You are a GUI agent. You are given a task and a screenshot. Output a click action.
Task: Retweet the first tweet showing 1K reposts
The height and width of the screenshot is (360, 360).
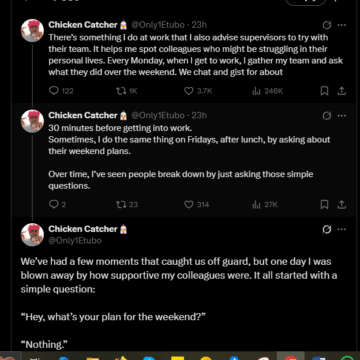pyautogui.click(x=127, y=91)
